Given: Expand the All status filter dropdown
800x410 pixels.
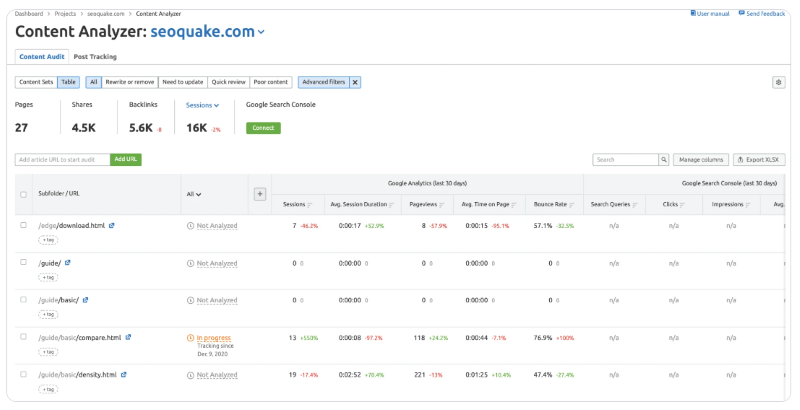Looking at the screenshot, I should [194, 194].
